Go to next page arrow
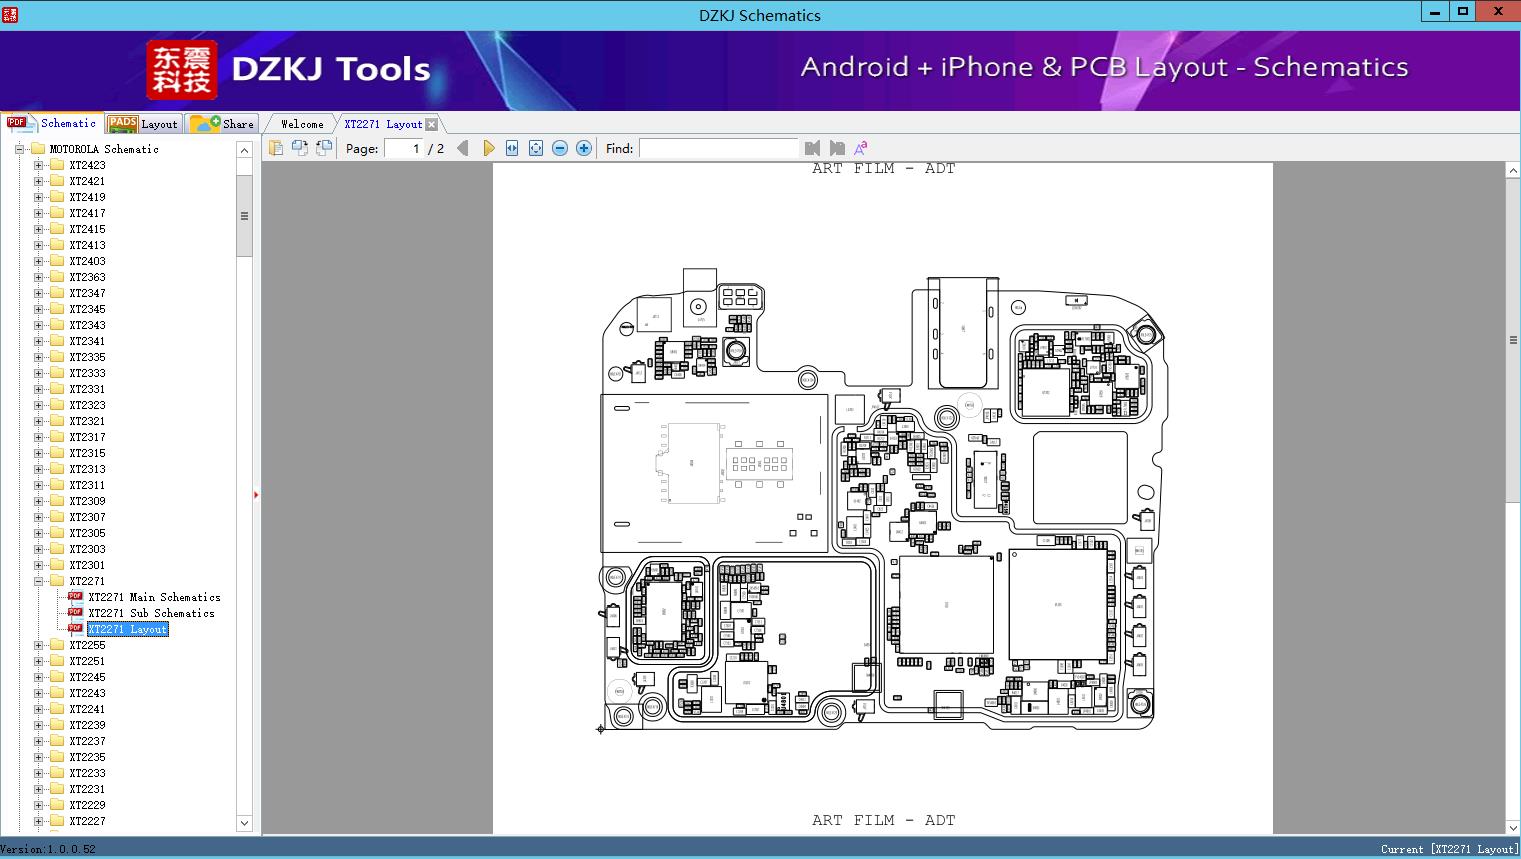The height and width of the screenshot is (859, 1521). (x=488, y=148)
